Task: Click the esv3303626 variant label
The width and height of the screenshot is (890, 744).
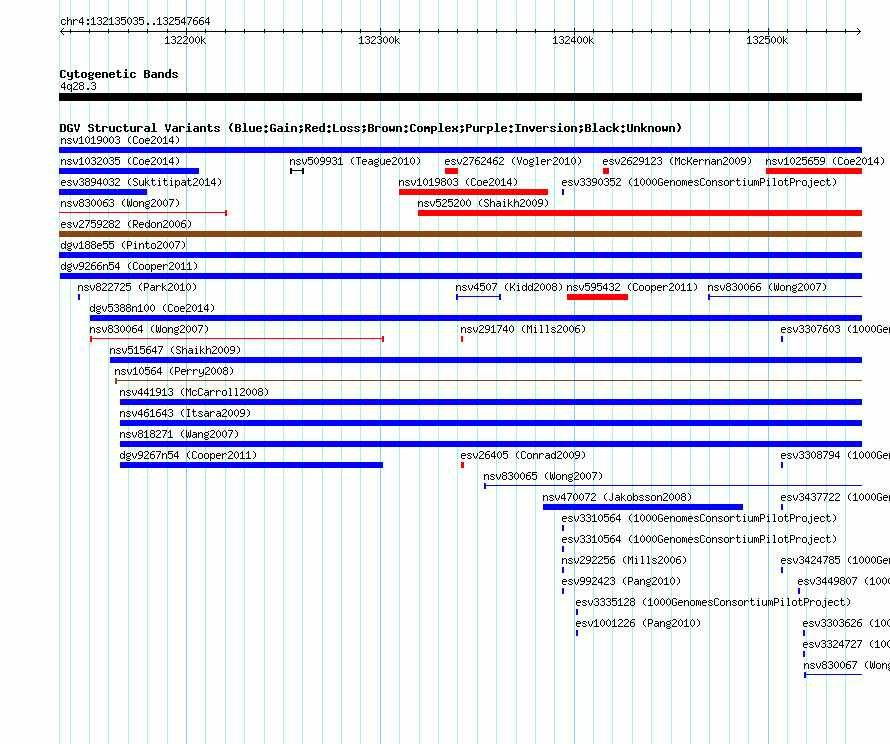Action: click(x=846, y=623)
